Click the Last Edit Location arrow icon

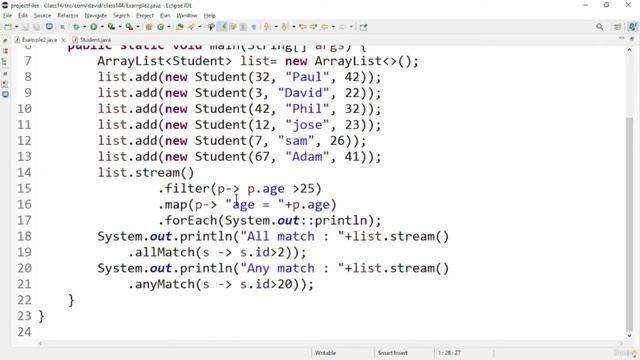[302, 27]
